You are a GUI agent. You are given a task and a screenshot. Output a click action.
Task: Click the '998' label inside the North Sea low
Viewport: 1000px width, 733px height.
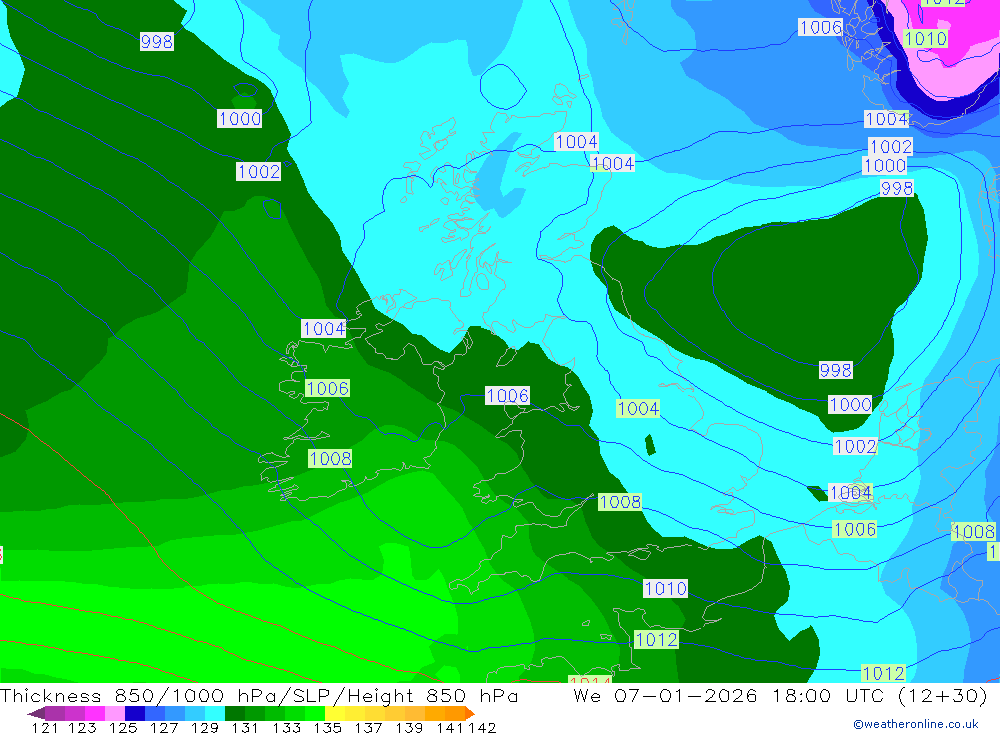[x=835, y=370]
